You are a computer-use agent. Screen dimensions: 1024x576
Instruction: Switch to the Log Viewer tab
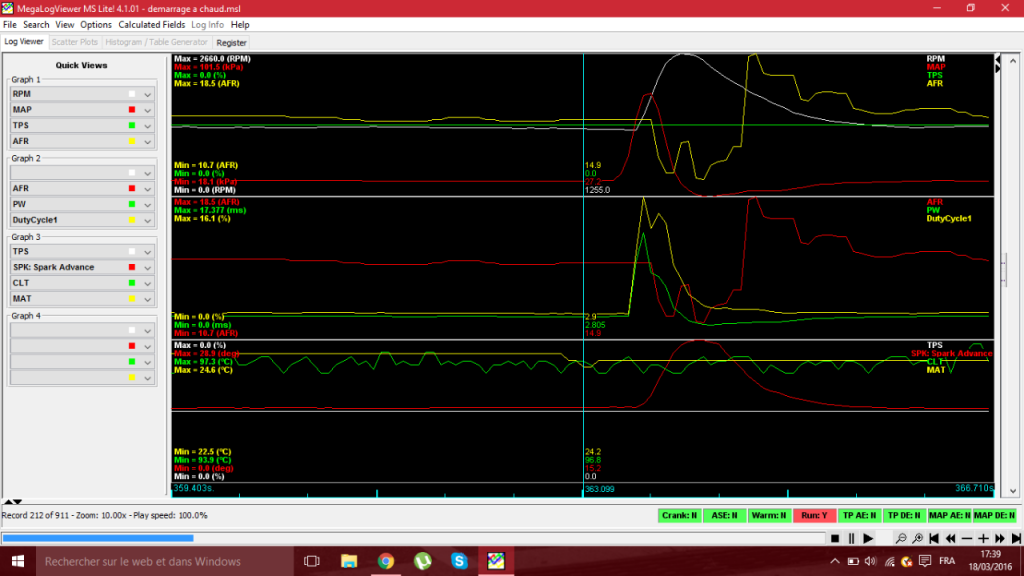click(24, 42)
